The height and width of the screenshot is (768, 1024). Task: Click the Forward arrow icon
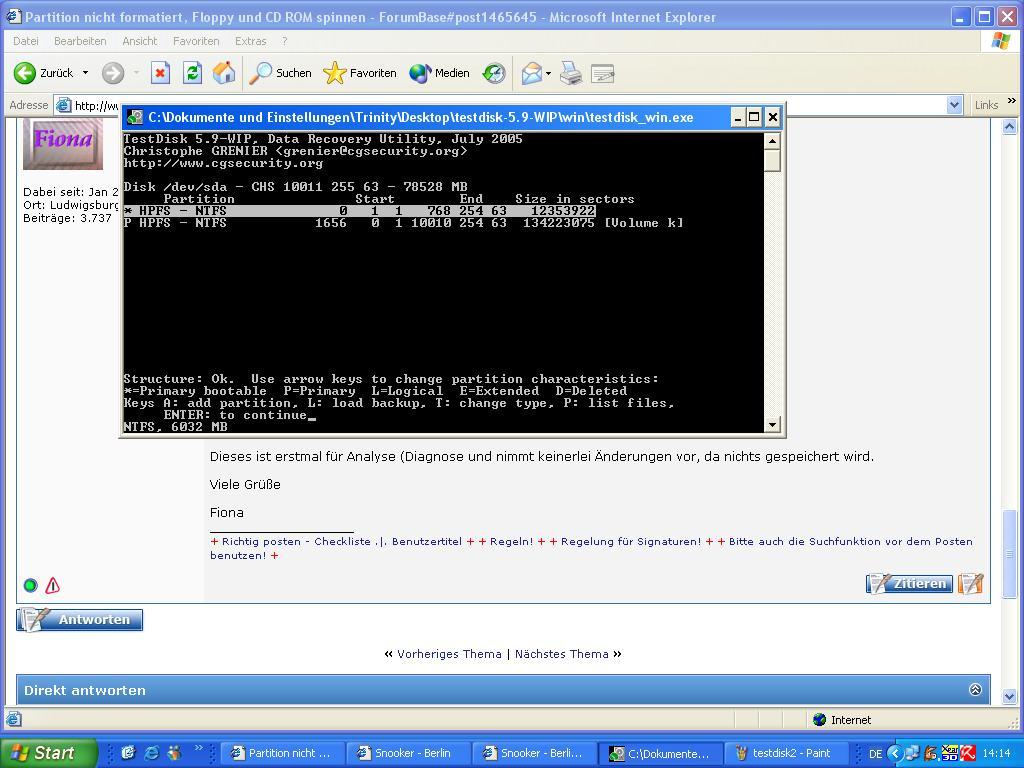pos(112,73)
